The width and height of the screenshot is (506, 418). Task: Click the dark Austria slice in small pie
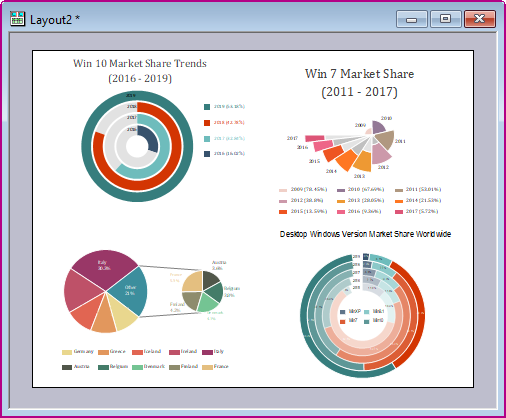coord(210,279)
